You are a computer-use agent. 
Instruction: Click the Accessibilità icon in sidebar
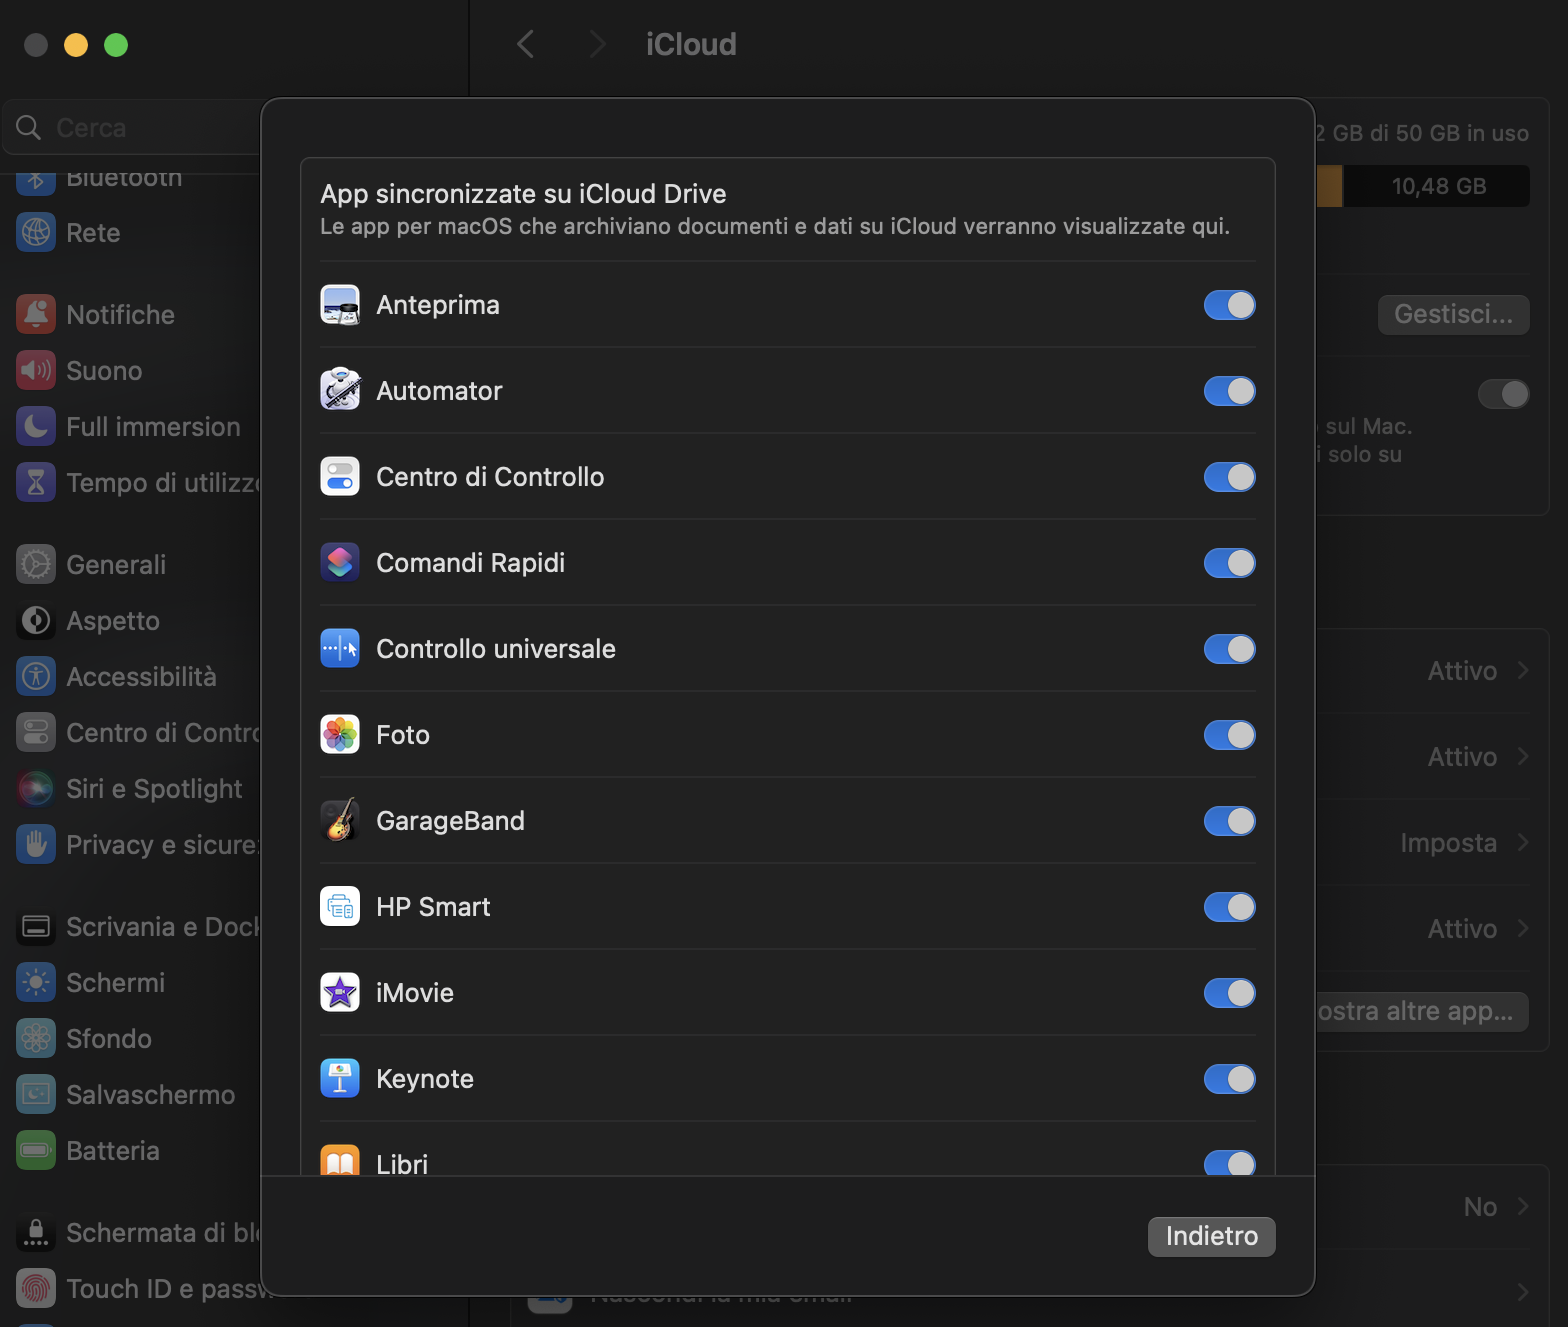pos(36,677)
